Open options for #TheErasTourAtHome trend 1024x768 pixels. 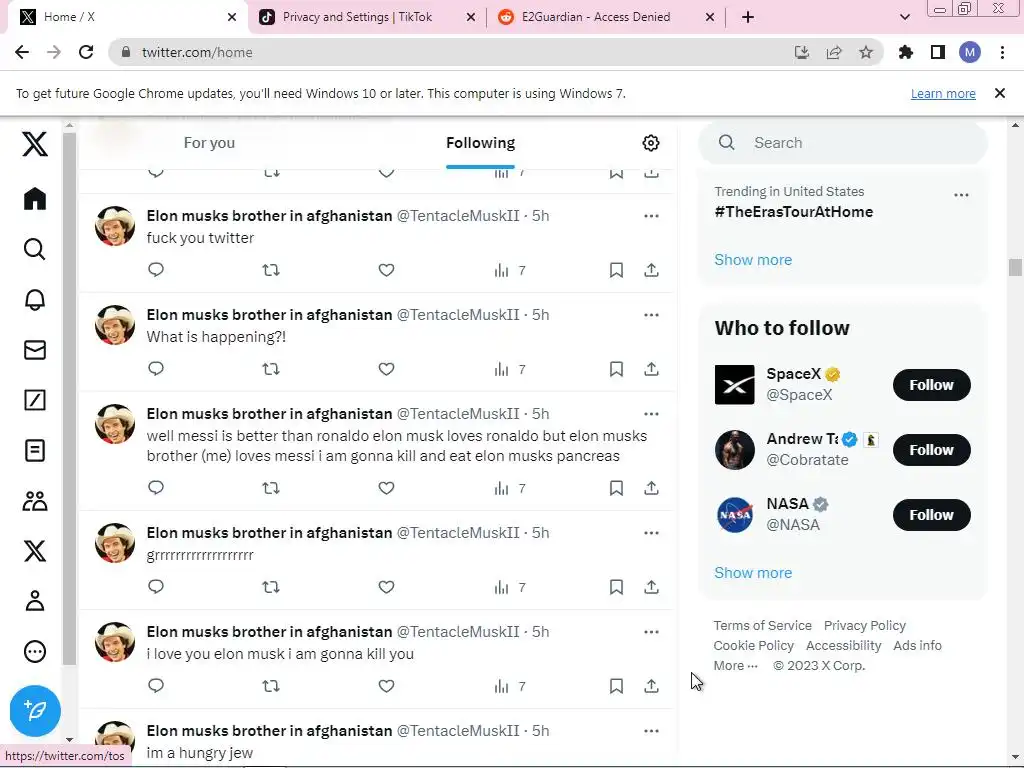[961, 195]
